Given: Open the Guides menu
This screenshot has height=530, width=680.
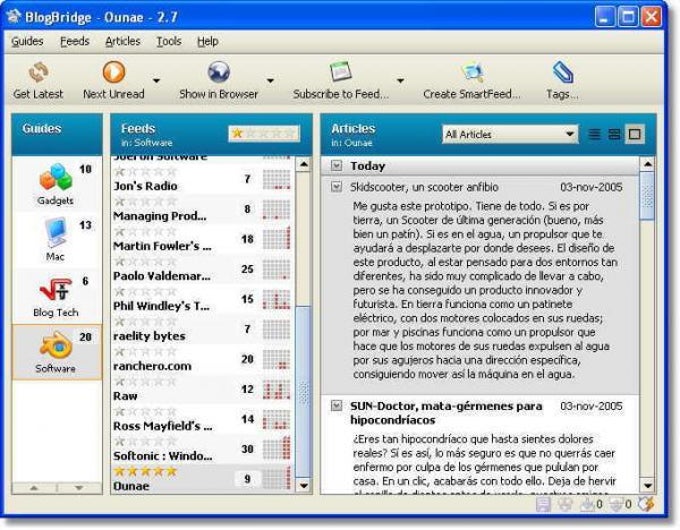Looking at the screenshot, I should [x=27, y=41].
